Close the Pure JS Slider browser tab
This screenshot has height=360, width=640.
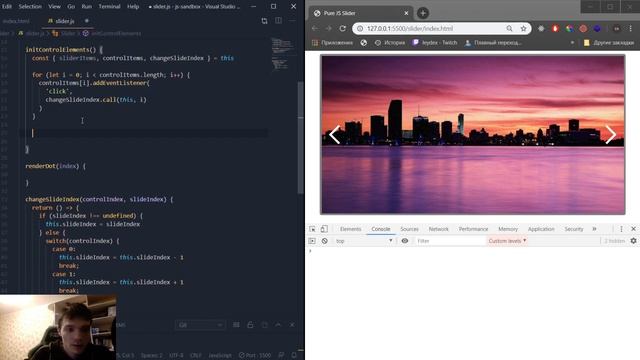click(x=406, y=13)
